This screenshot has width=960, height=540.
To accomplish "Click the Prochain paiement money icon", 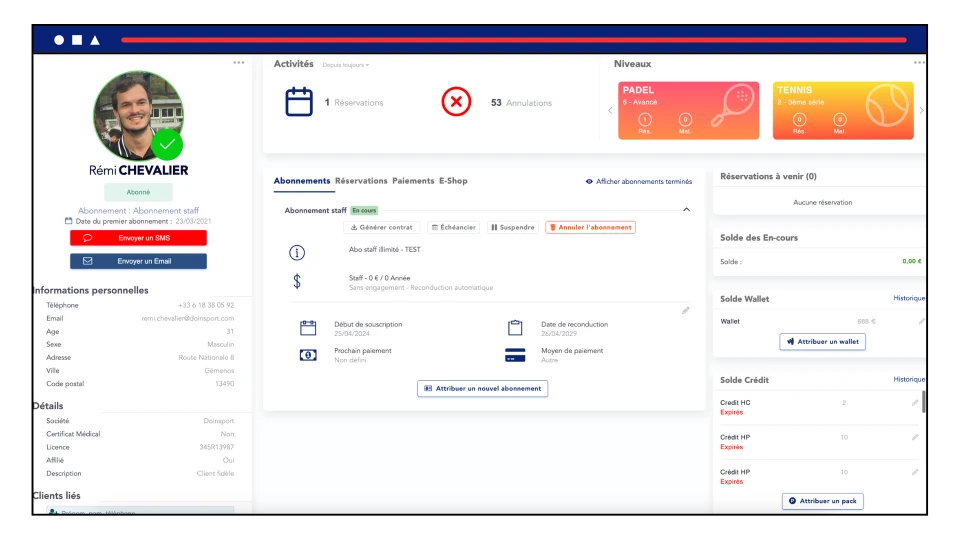I will [x=308, y=355].
